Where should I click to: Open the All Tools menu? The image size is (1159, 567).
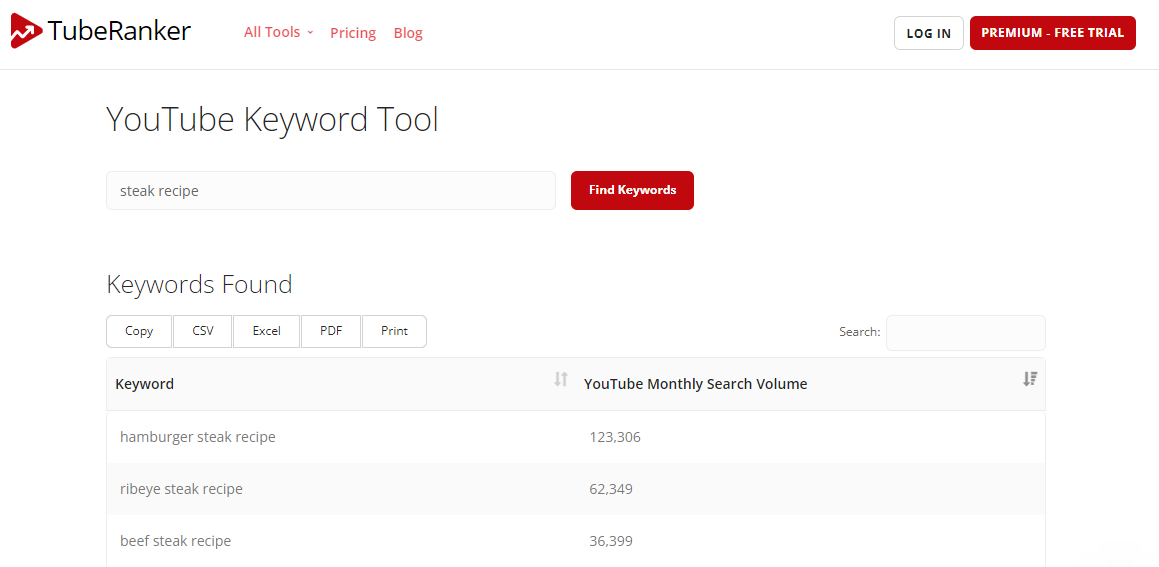coord(279,33)
